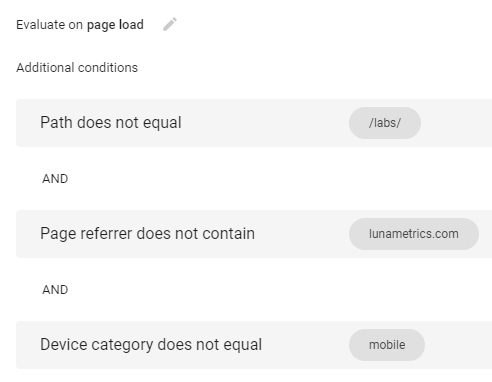Click the words 'Page referrer' in second condition
Image resolution: width=492 pixels, height=382 pixels.
click(86, 233)
